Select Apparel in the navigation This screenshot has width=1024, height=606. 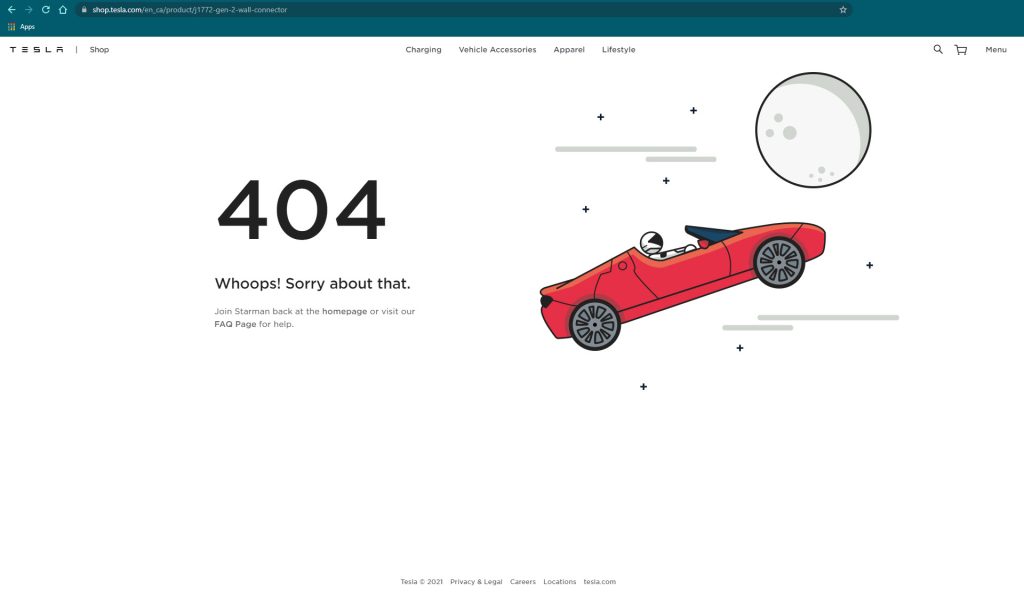click(x=569, y=50)
